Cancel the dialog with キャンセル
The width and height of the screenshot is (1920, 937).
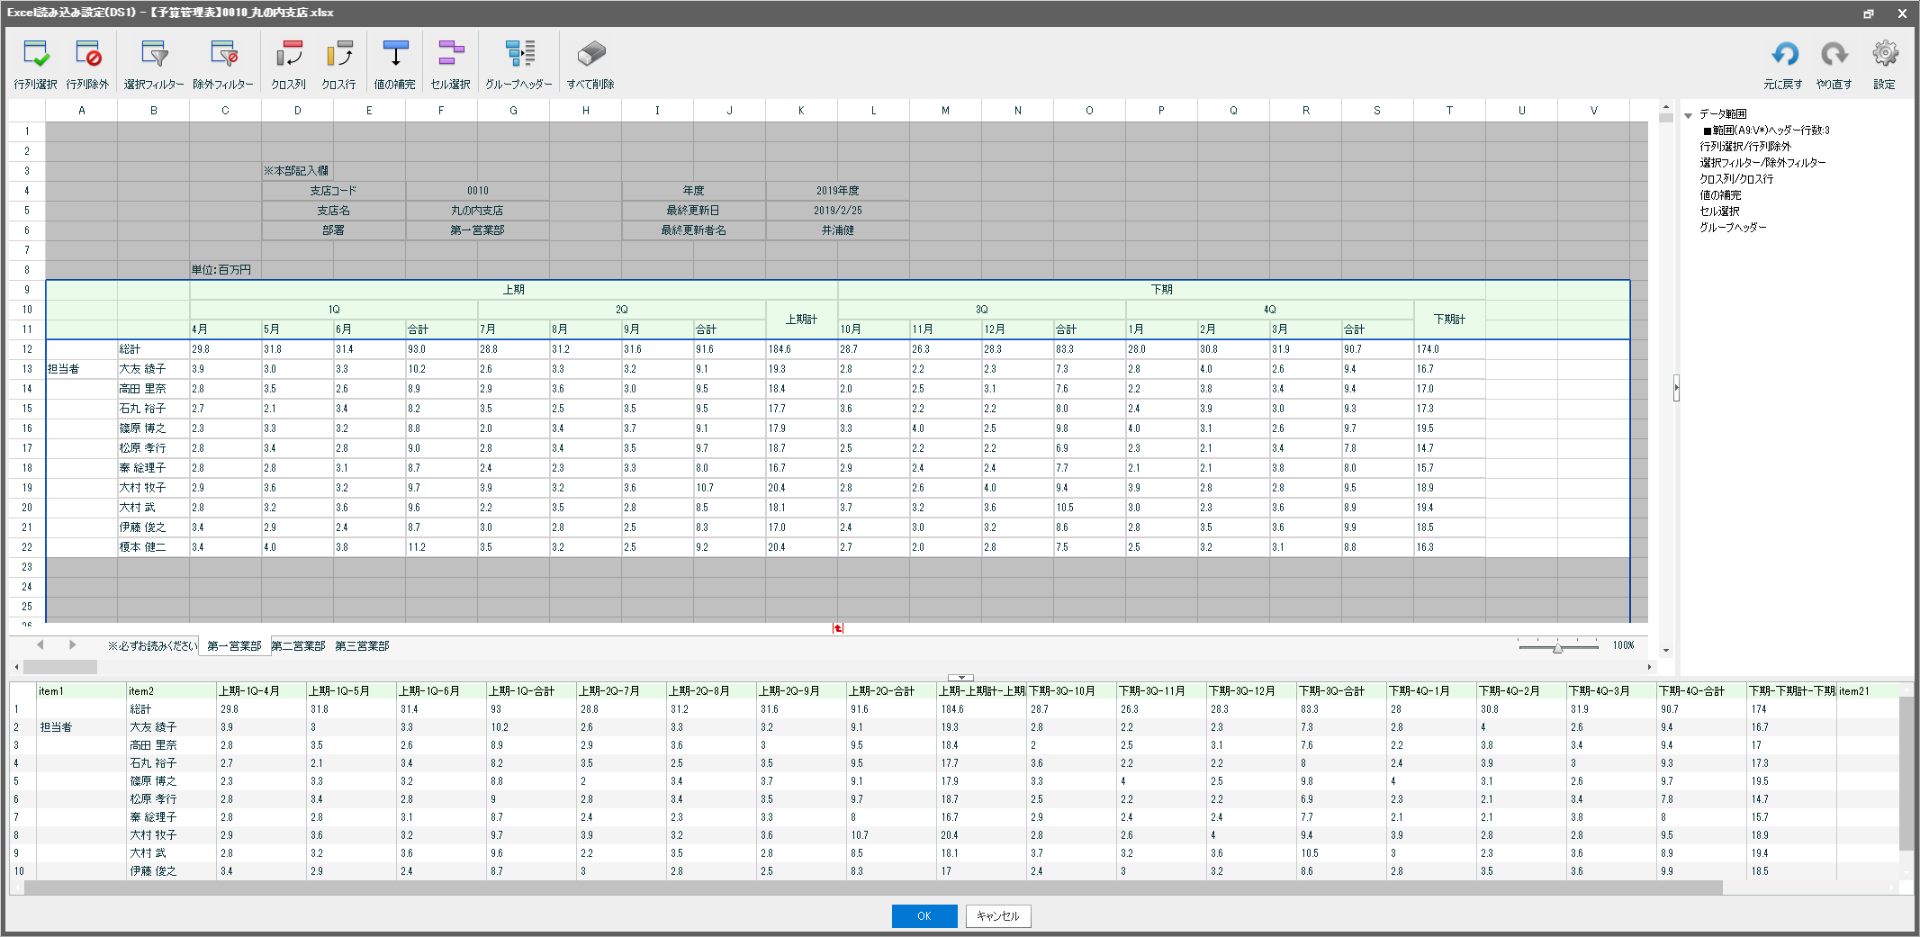pyautogui.click(x=996, y=915)
